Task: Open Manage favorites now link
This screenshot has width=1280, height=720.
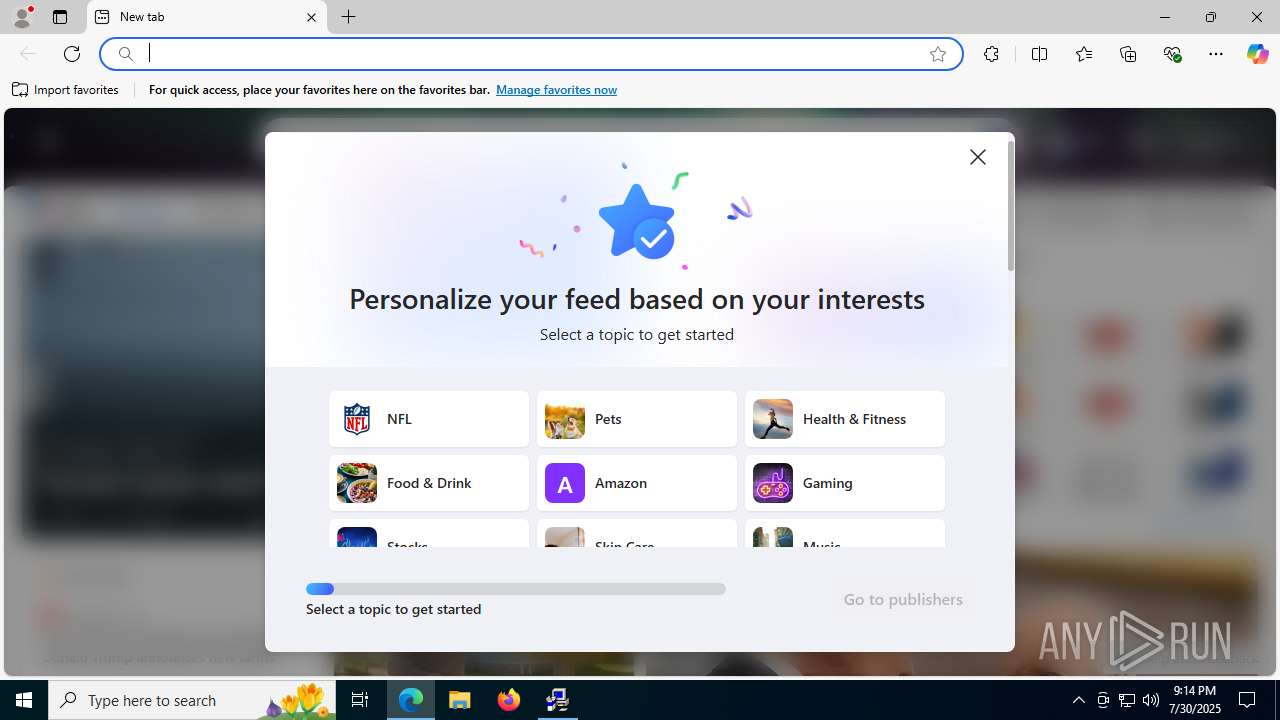Action: pos(556,90)
